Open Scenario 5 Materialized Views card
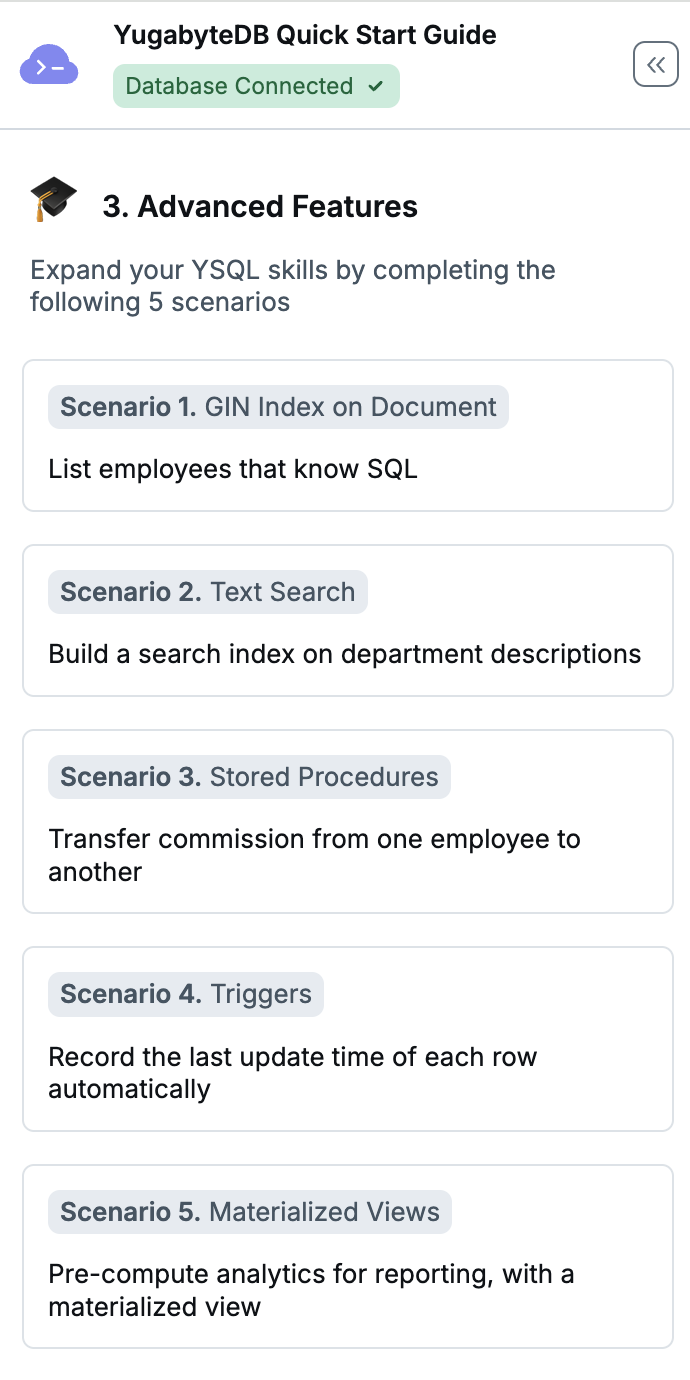The height and width of the screenshot is (1380, 690). tap(348, 1256)
